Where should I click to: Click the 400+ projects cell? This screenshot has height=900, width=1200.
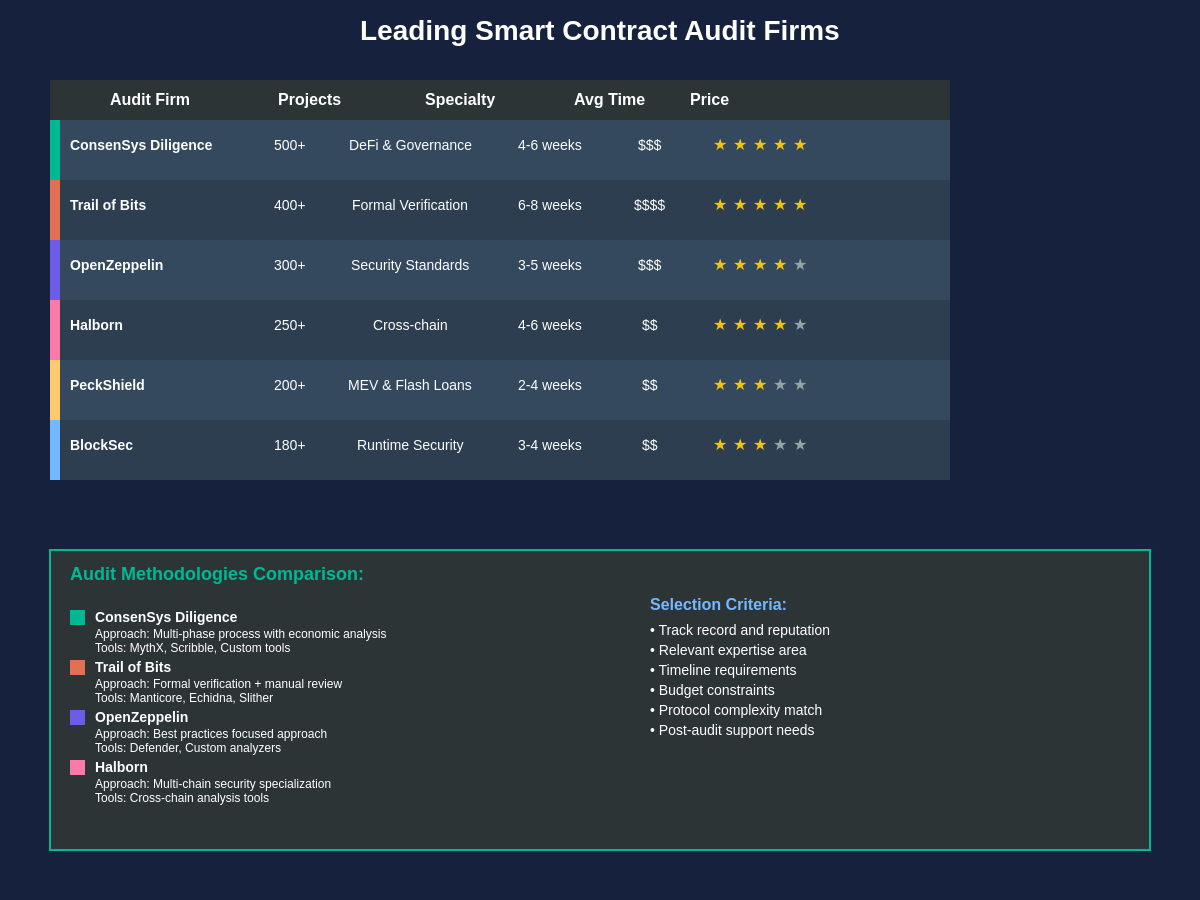[x=290, y=205]
